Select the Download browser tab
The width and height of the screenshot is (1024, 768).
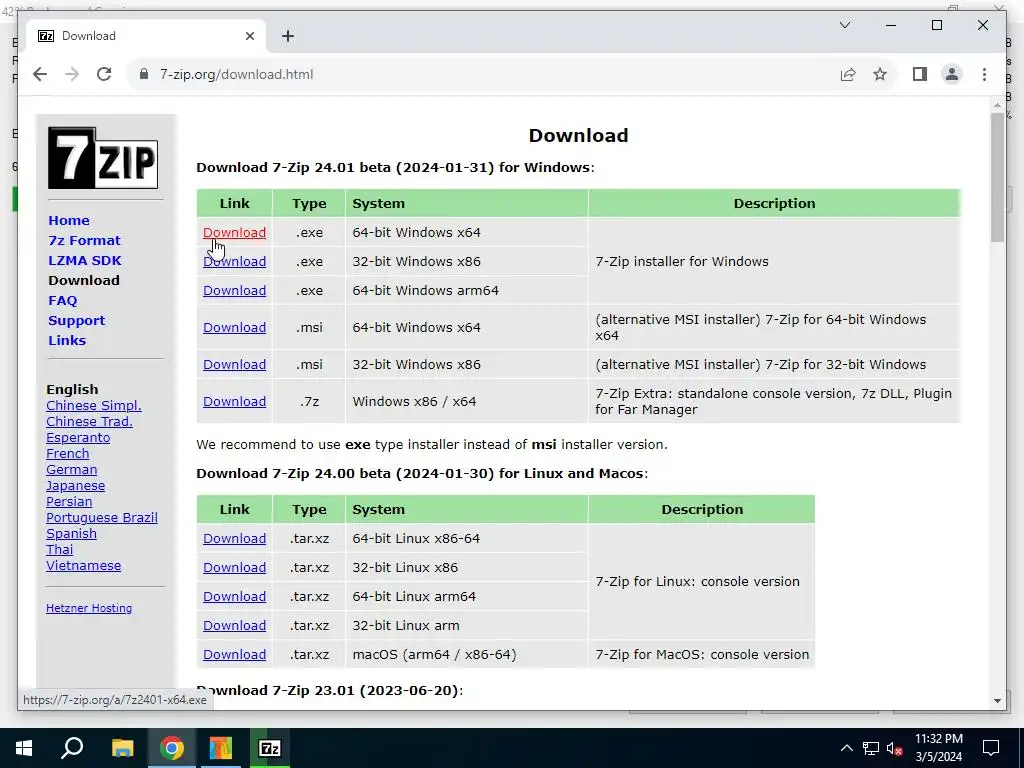tap(146, 36)
